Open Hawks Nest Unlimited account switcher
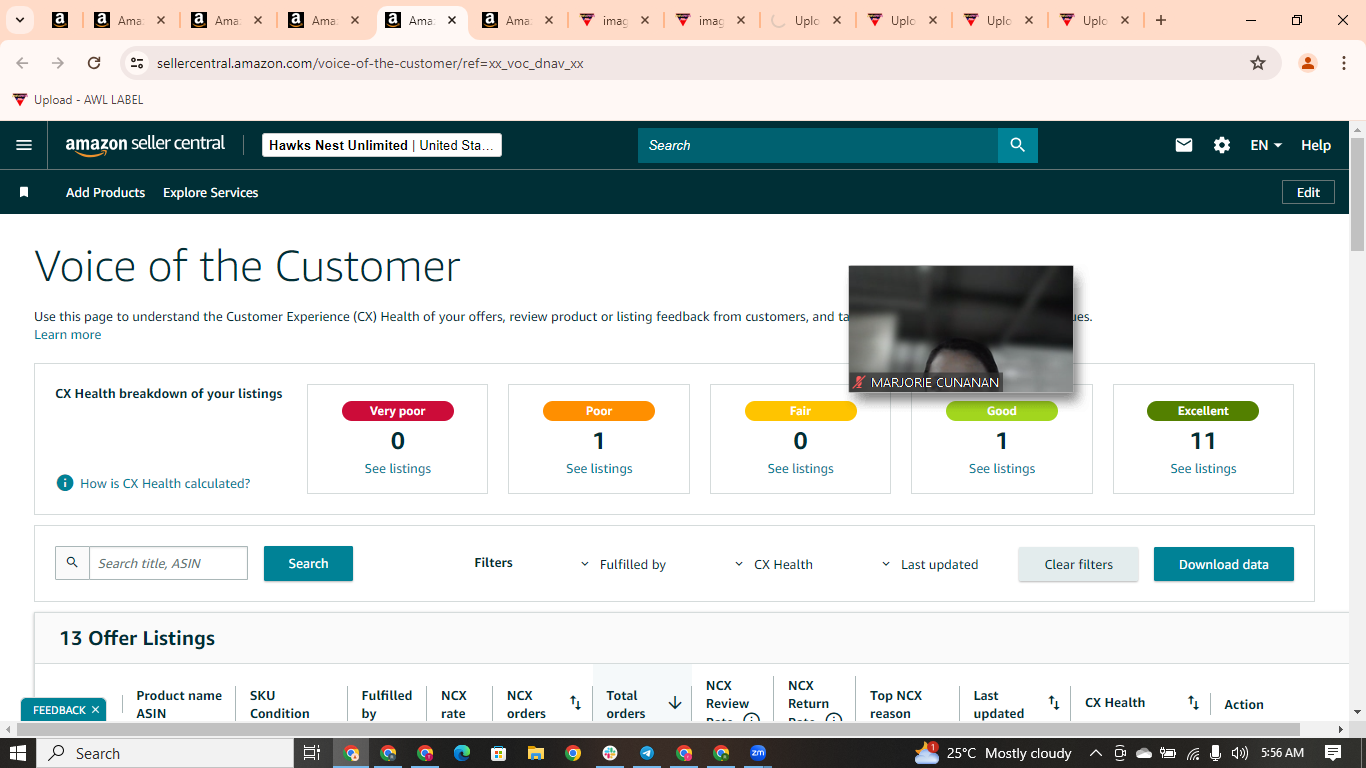This screenshot has height=768, width=1366. tap(382, 145)
